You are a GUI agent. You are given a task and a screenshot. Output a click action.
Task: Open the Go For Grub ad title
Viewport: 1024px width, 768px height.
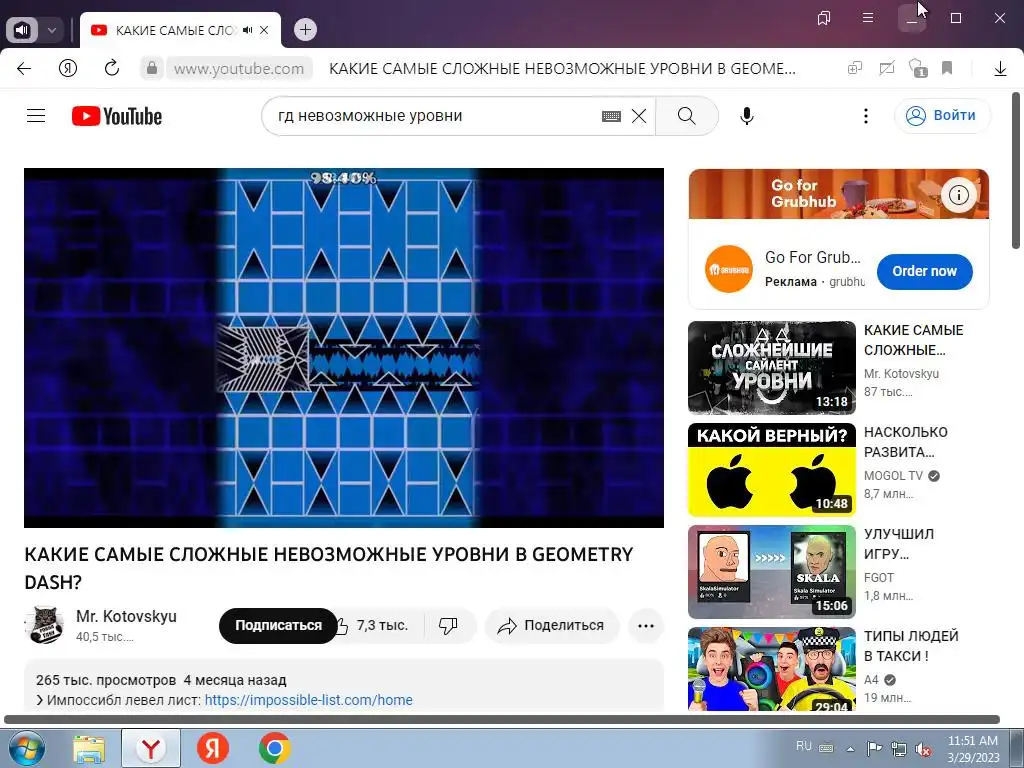tap(813, 257)
